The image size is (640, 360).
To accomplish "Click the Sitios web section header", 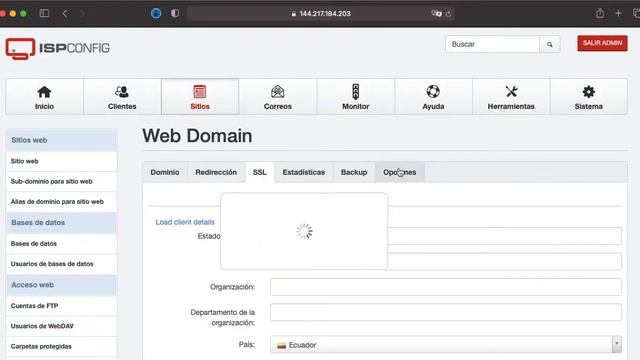I will coord(61,140).
